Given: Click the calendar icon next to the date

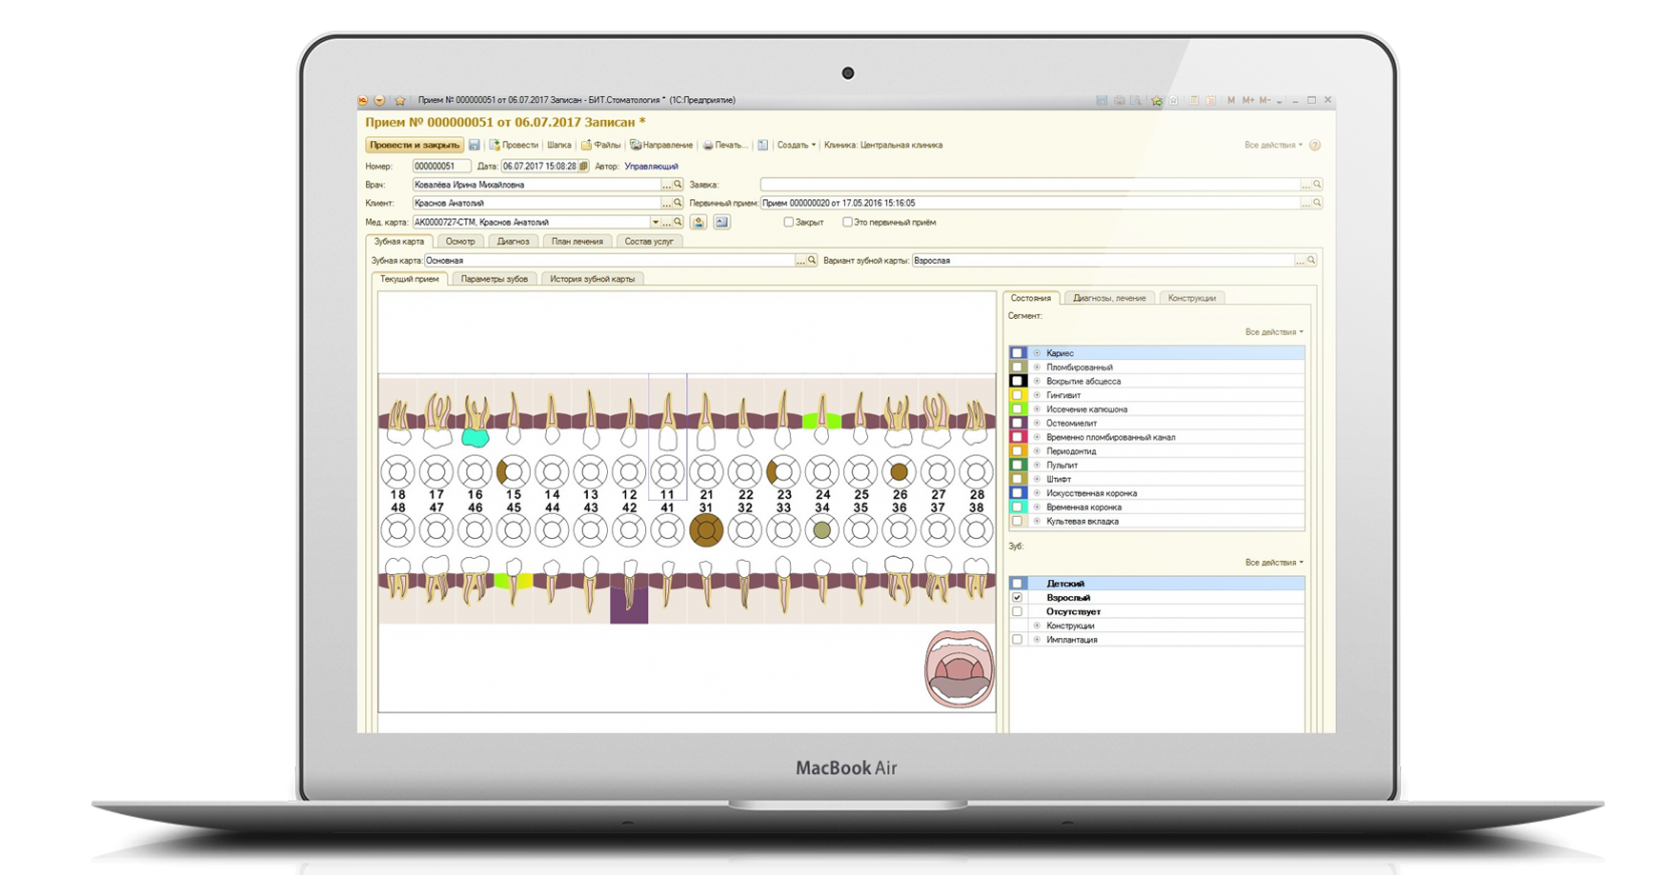Looking at the screenshot, I should [583, 166].
